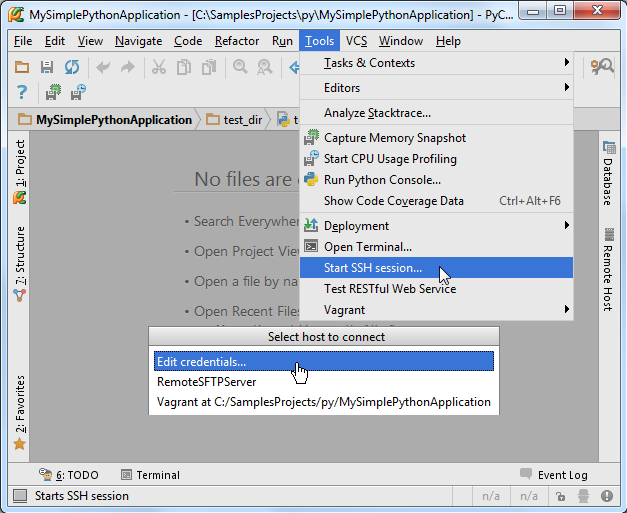The width and height of the screenshot is (627, 513).
Task: Choose Test RESTful Web Service item
Action: 436,289
